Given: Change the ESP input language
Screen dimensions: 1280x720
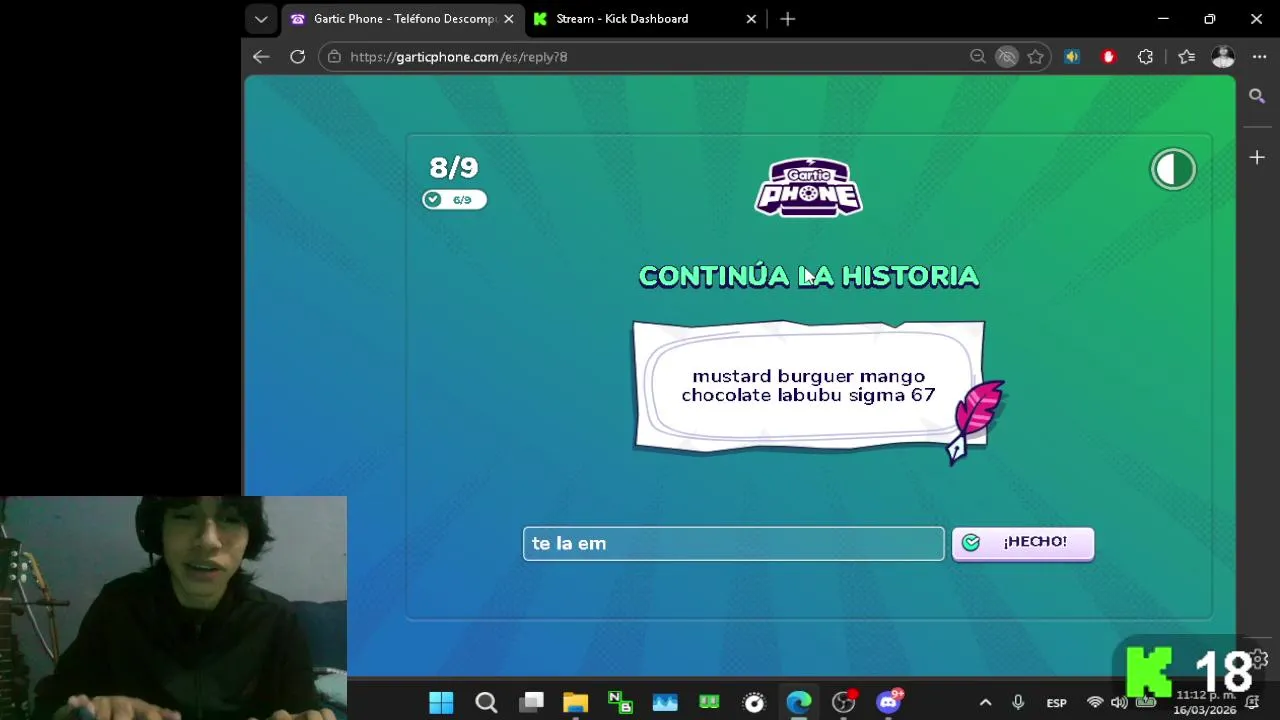Looking at the screenshot, I should pyautogui.click(x=1056, y=703).
